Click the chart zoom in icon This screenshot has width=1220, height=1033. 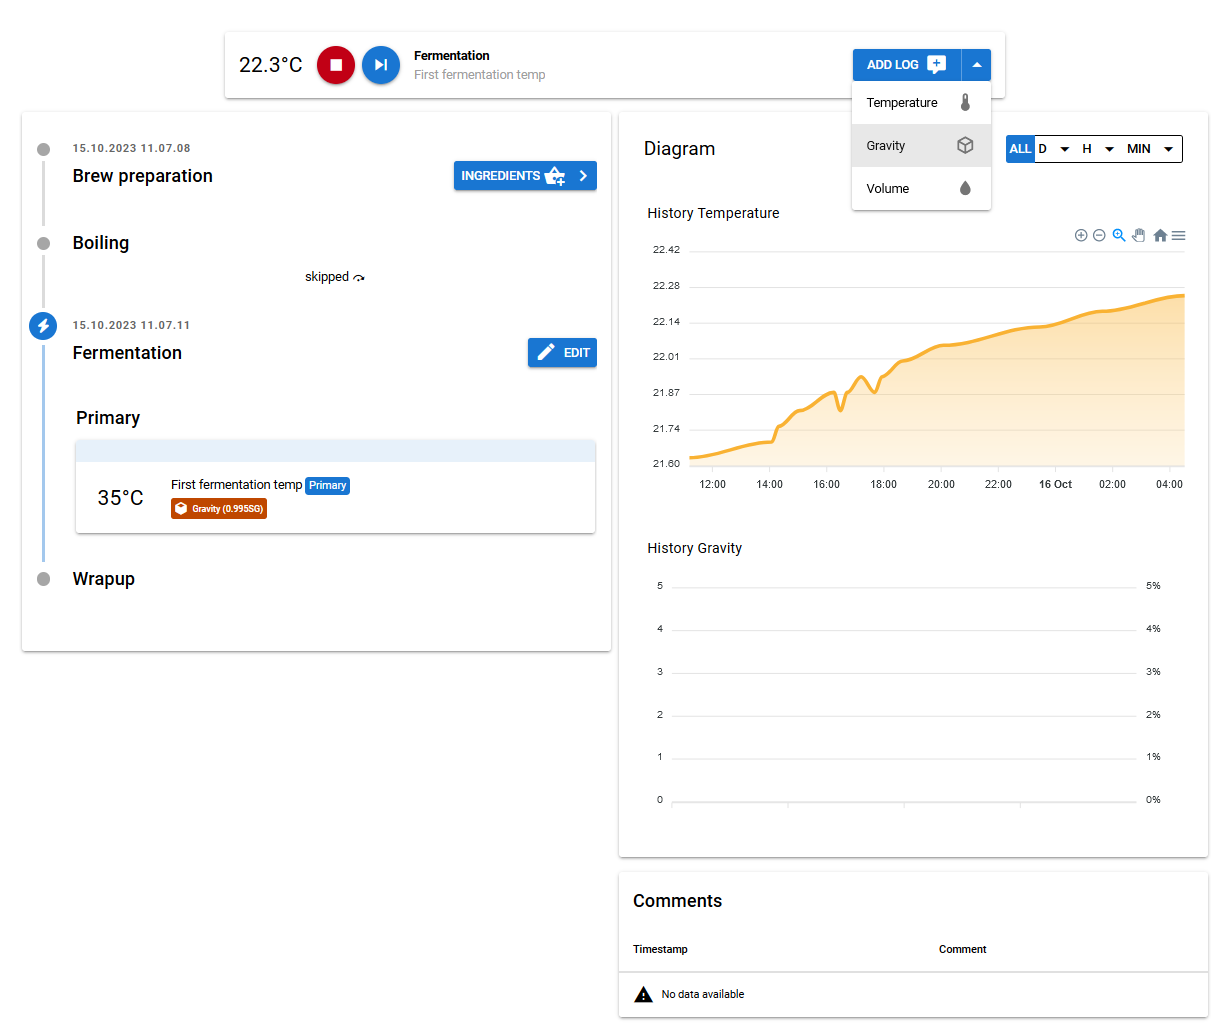point(1081,236)
